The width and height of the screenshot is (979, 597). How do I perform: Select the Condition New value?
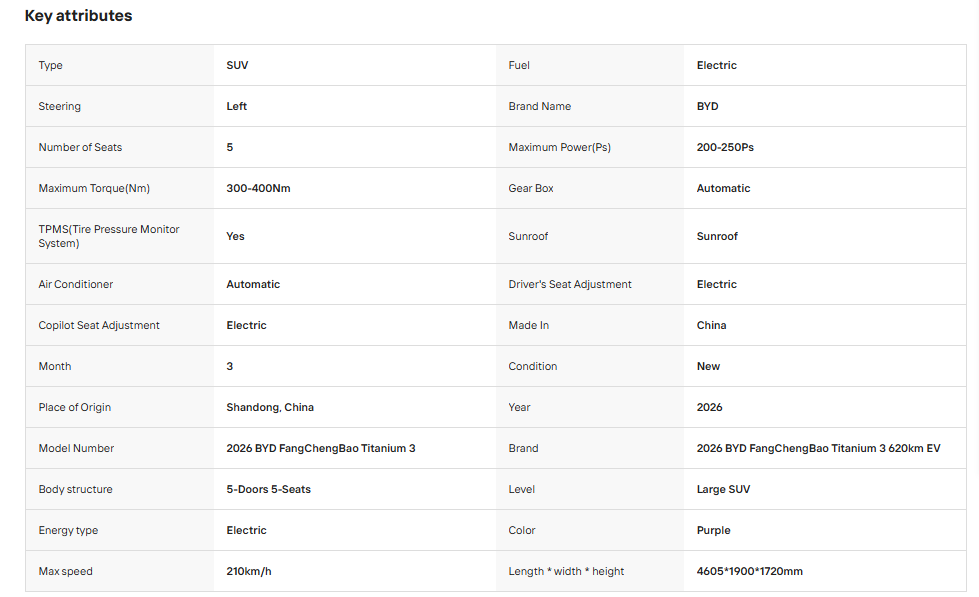[x=708, y=367]
